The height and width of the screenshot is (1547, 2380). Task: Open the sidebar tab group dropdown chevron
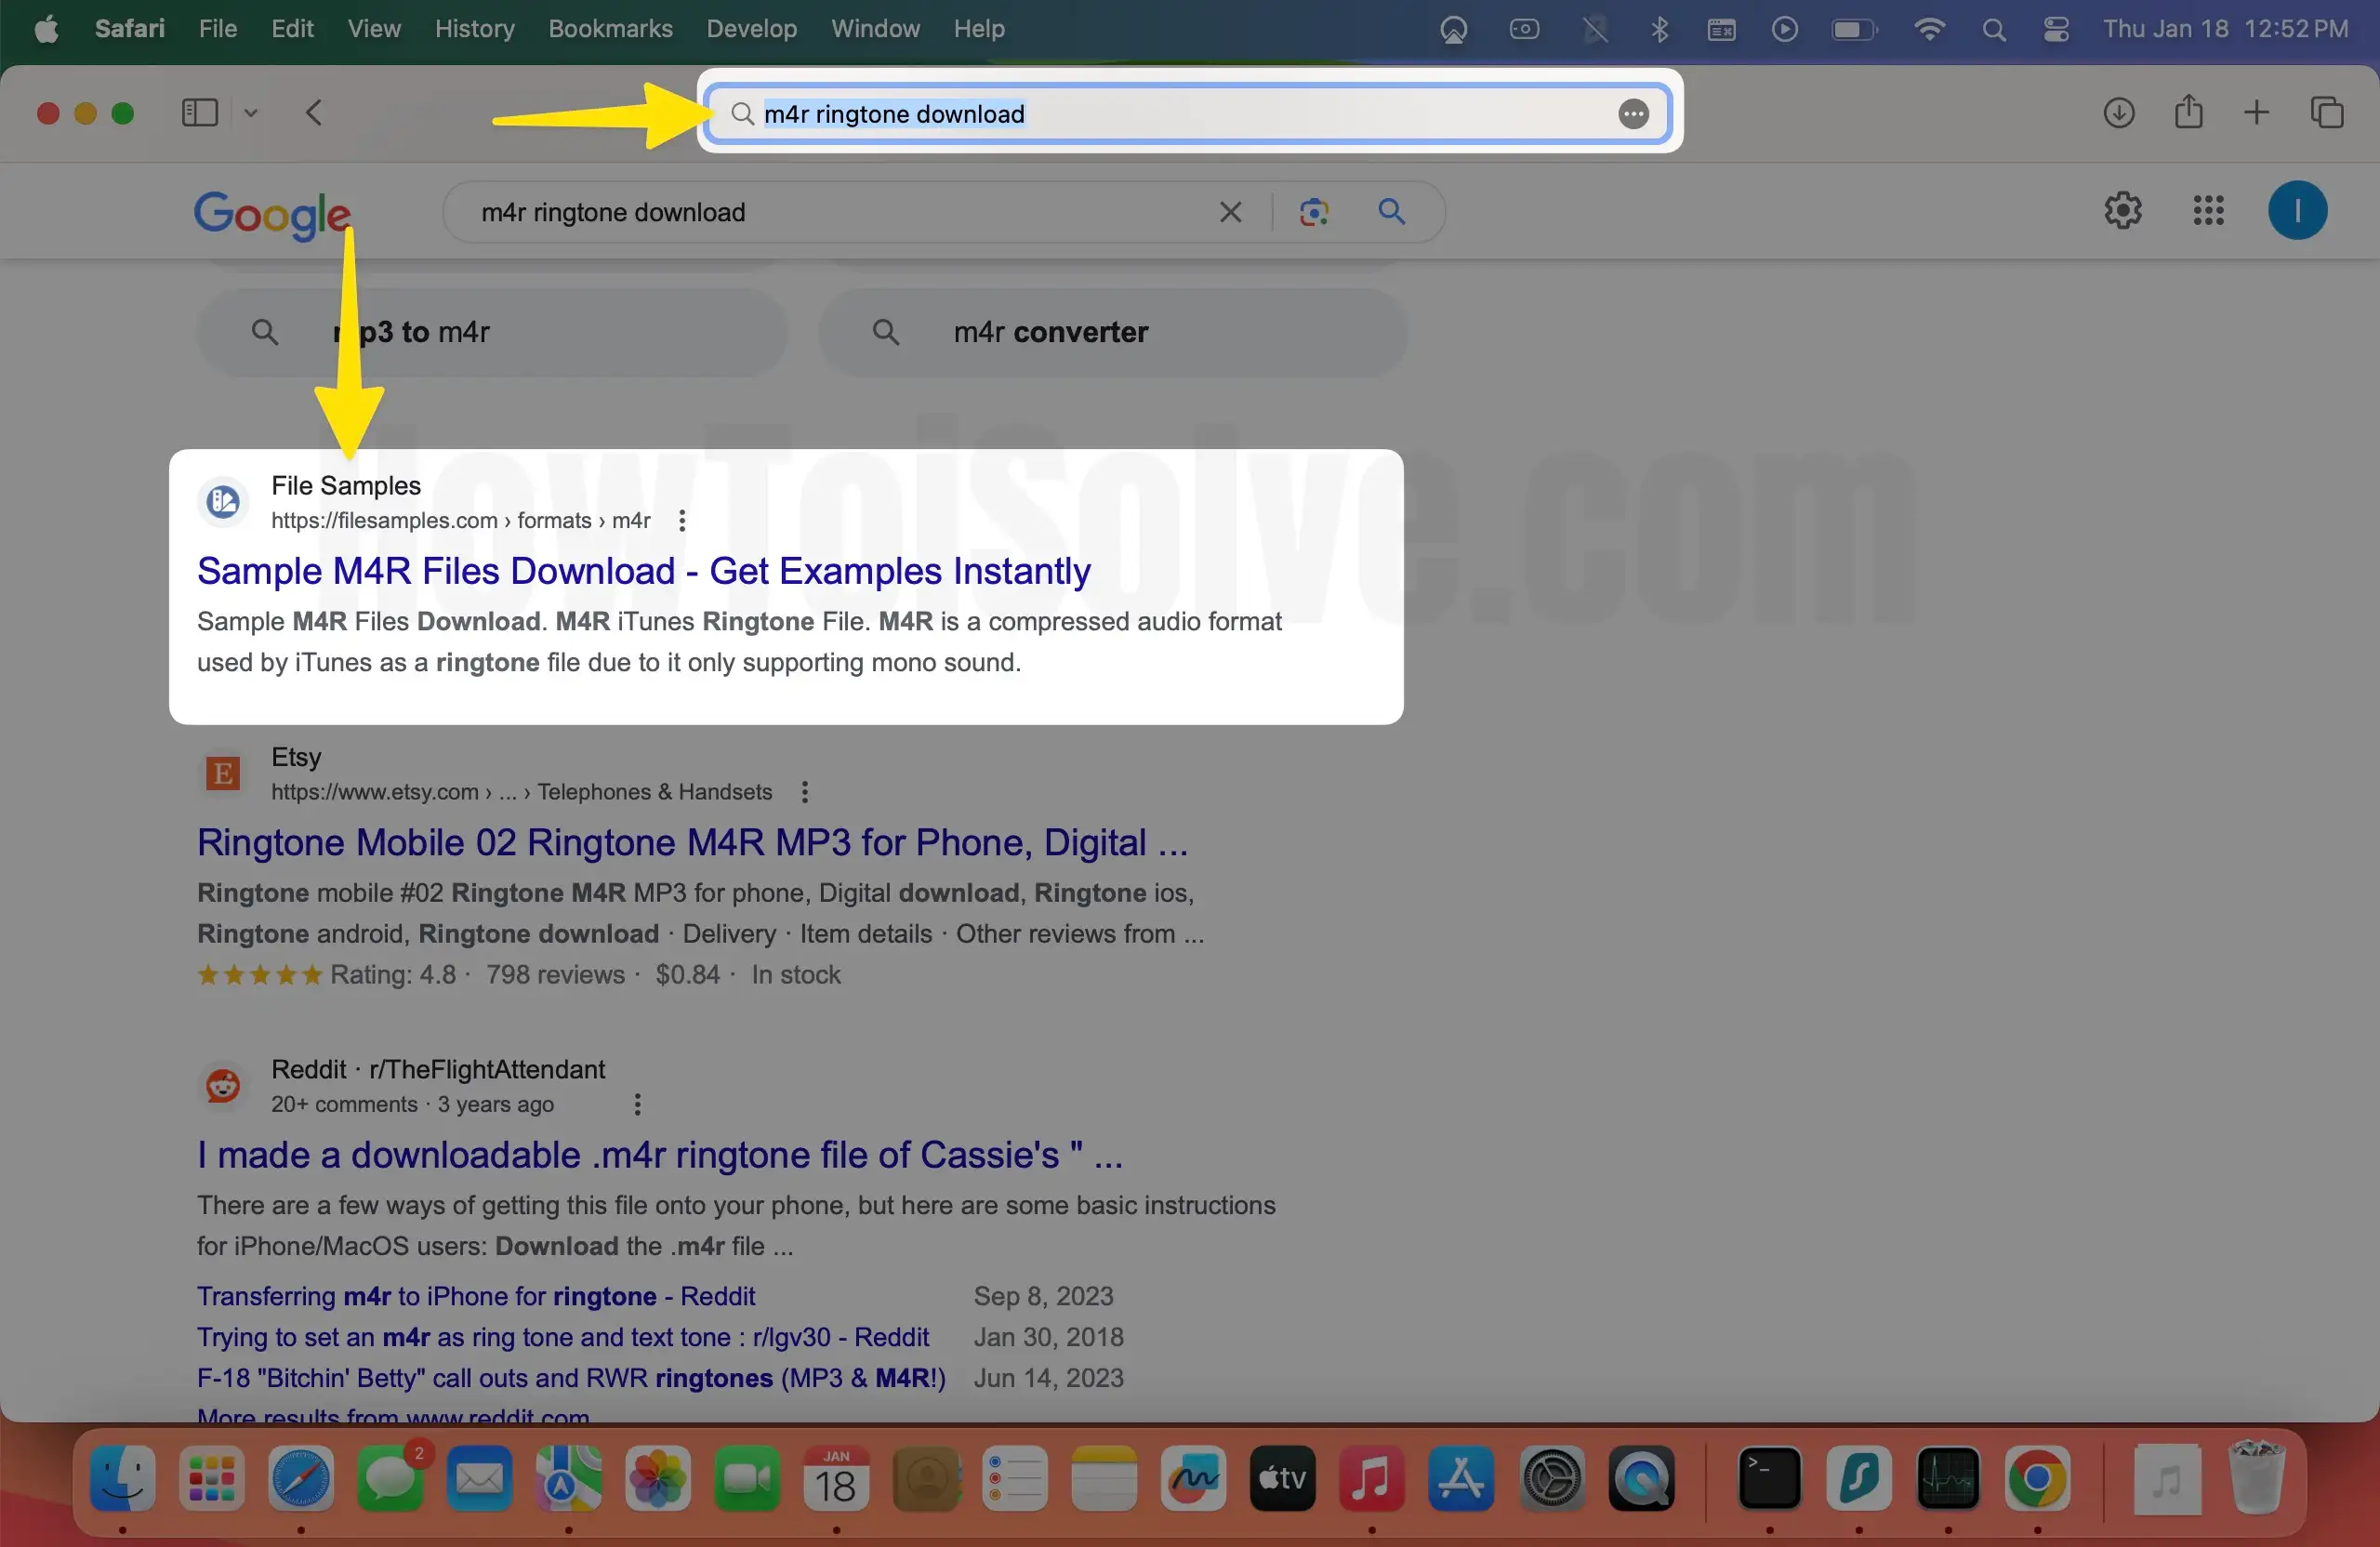251,113
